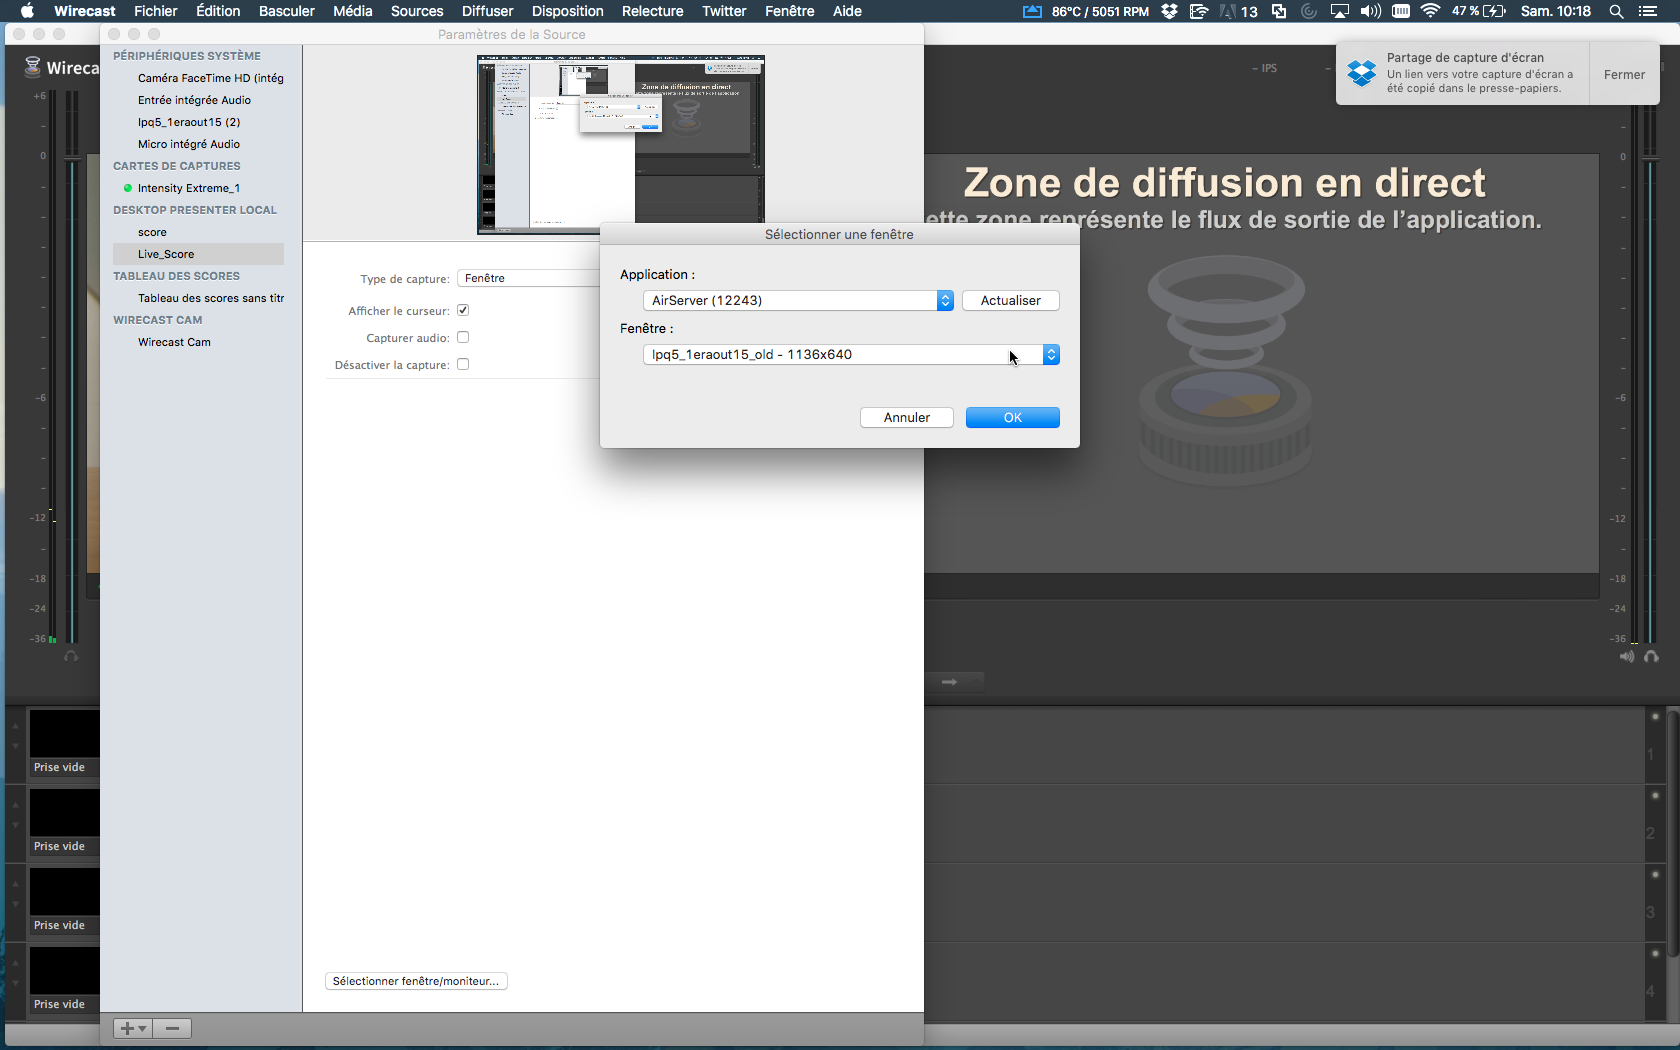Check the Désactiver la capture checkbox

[463, 364]
